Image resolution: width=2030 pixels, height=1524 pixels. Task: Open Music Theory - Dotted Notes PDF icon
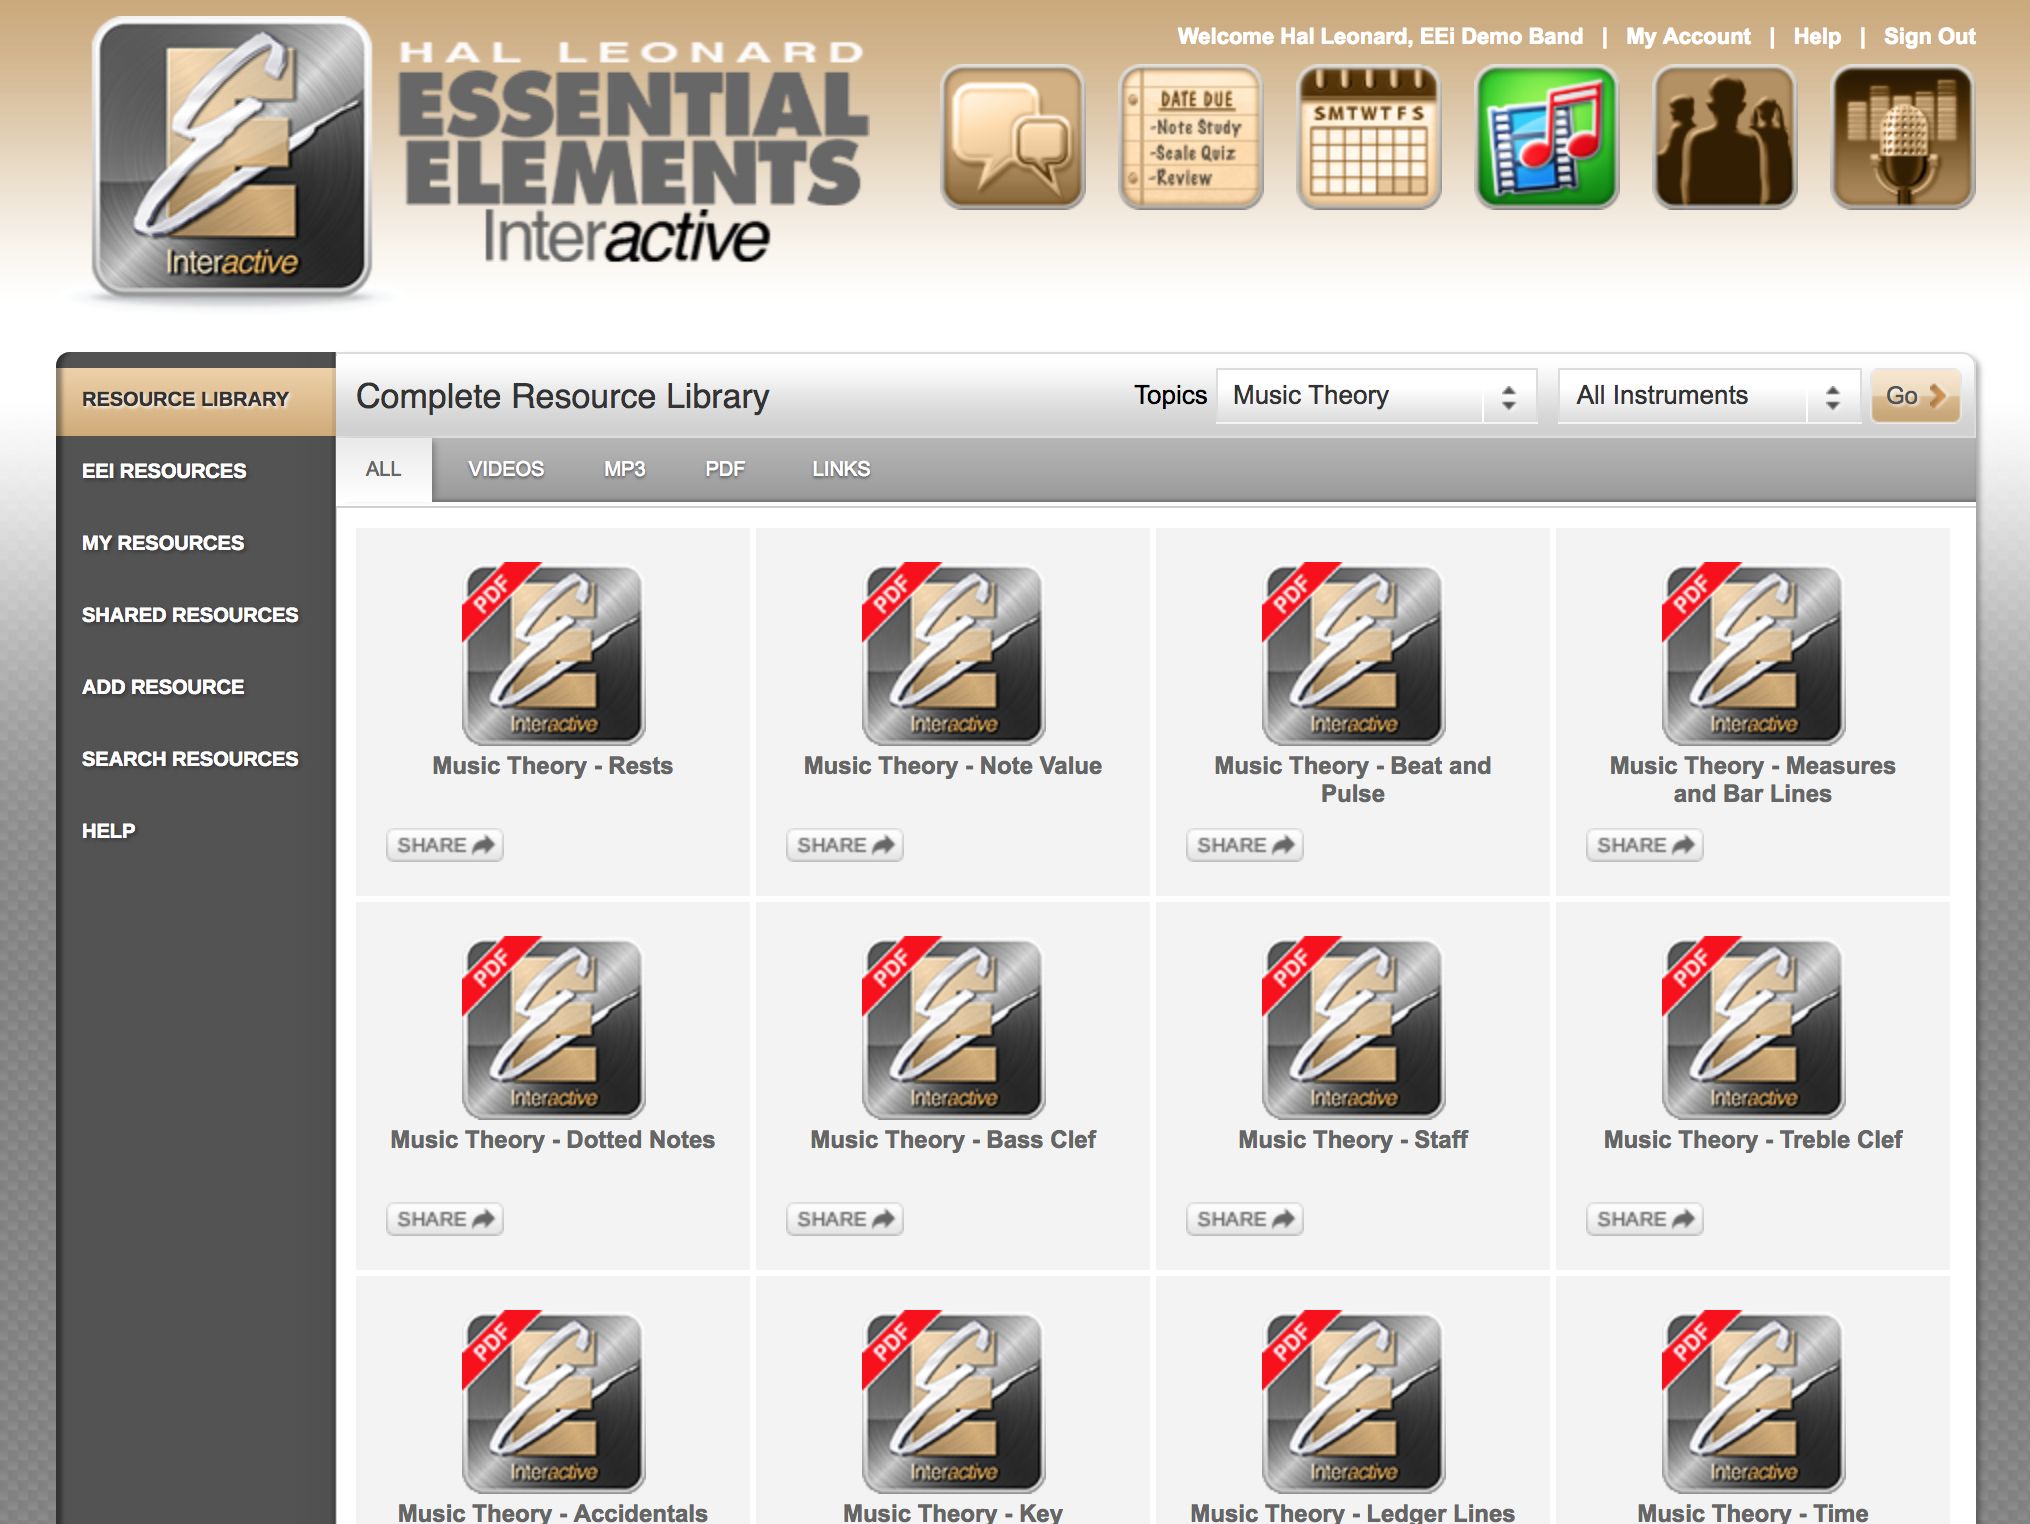553,1028
